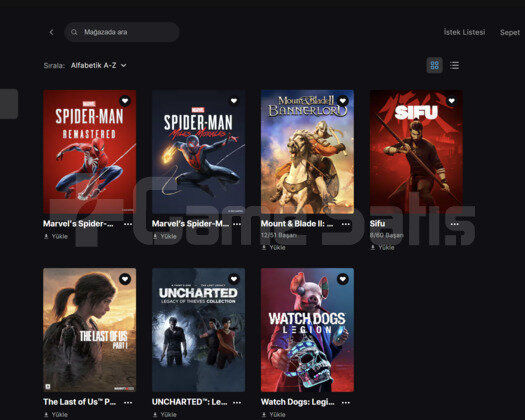Open more options for Marvel's Spider-Man Remastered
The image size is (525, 420).
128,224
